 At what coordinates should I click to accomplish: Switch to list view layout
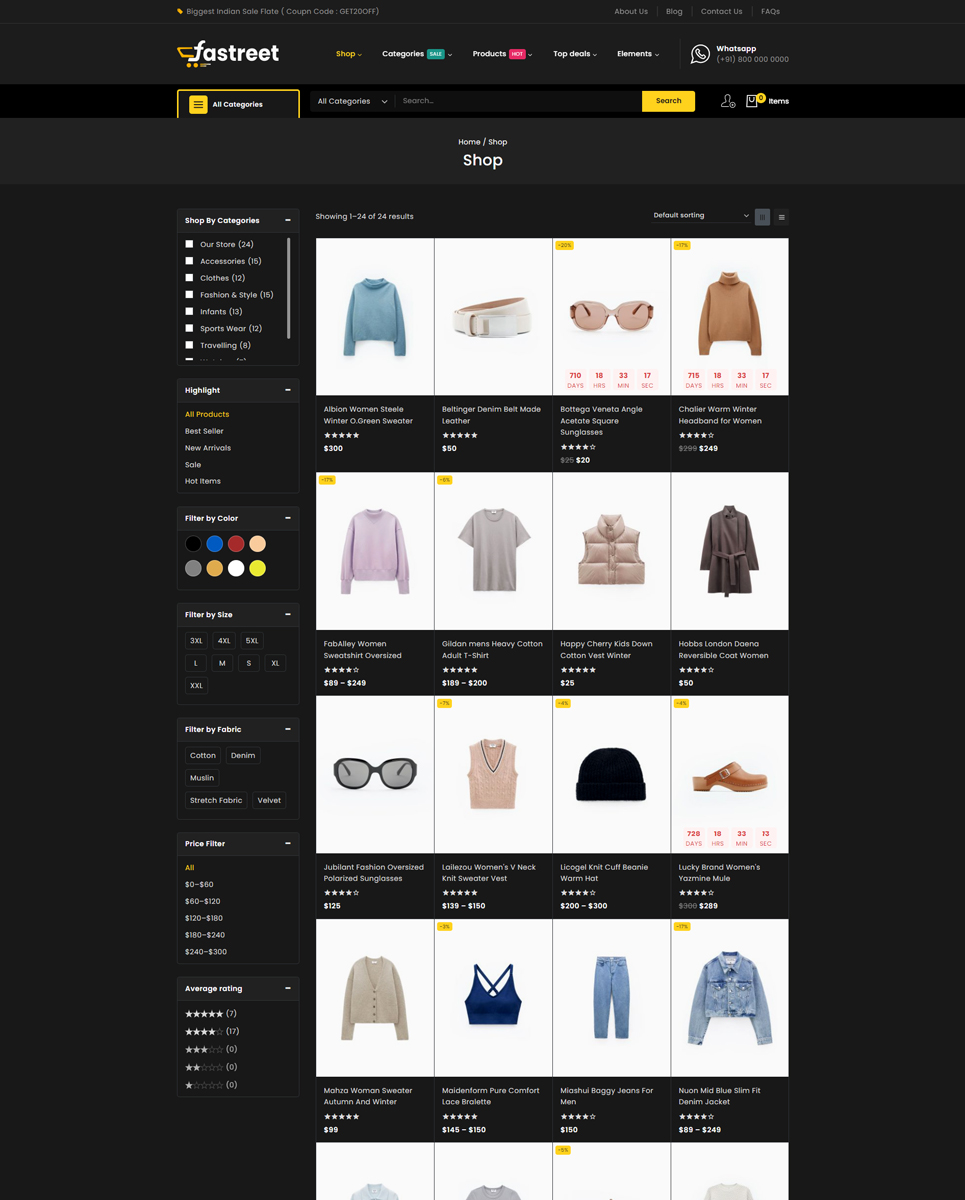click(x=781, y=217)
